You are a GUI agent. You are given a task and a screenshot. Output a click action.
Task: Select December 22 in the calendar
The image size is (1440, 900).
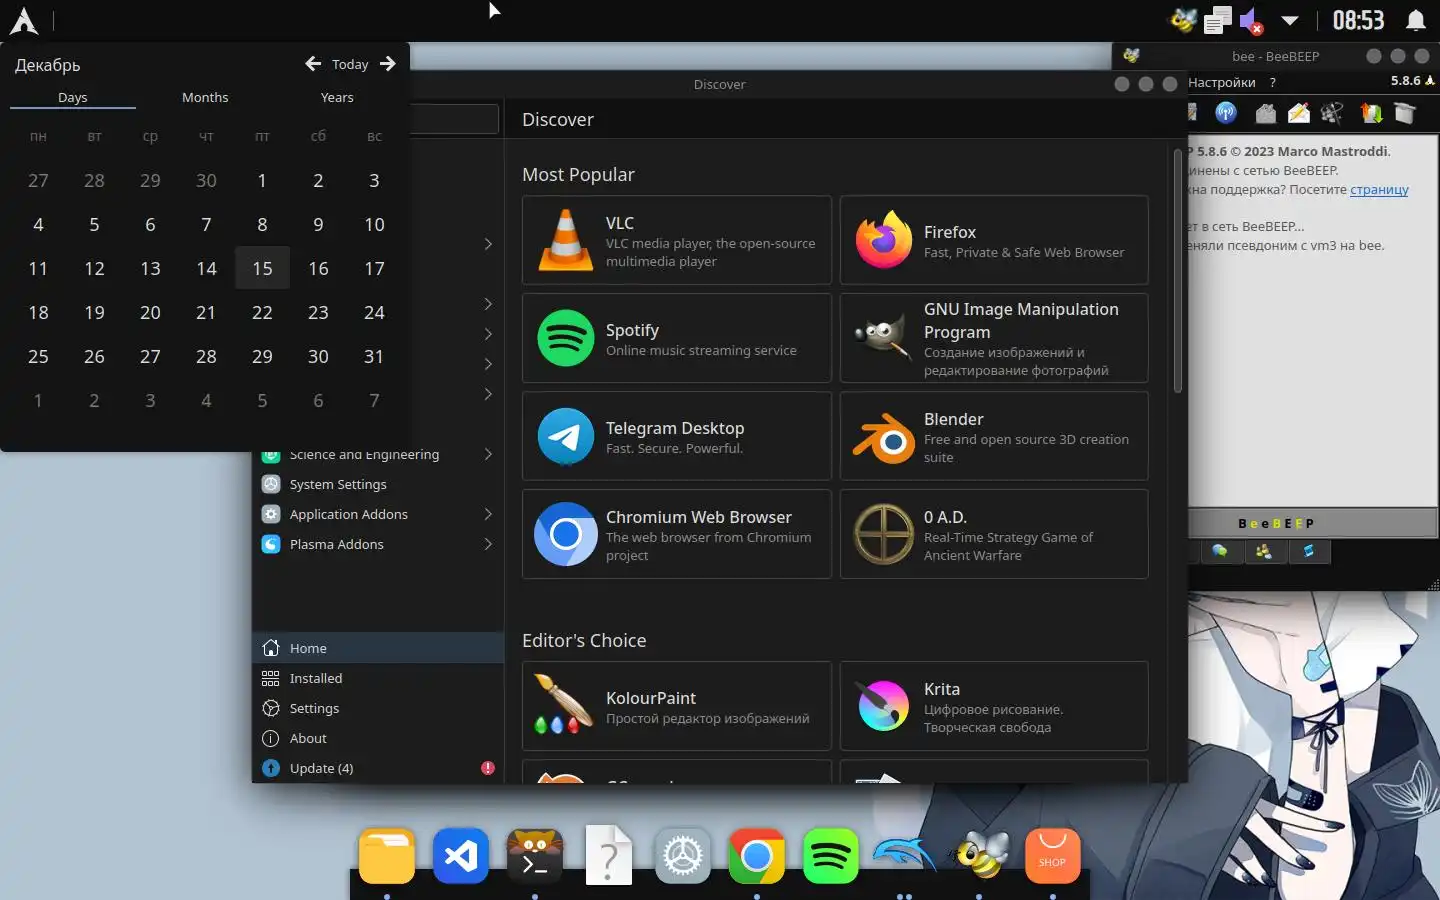262,312
